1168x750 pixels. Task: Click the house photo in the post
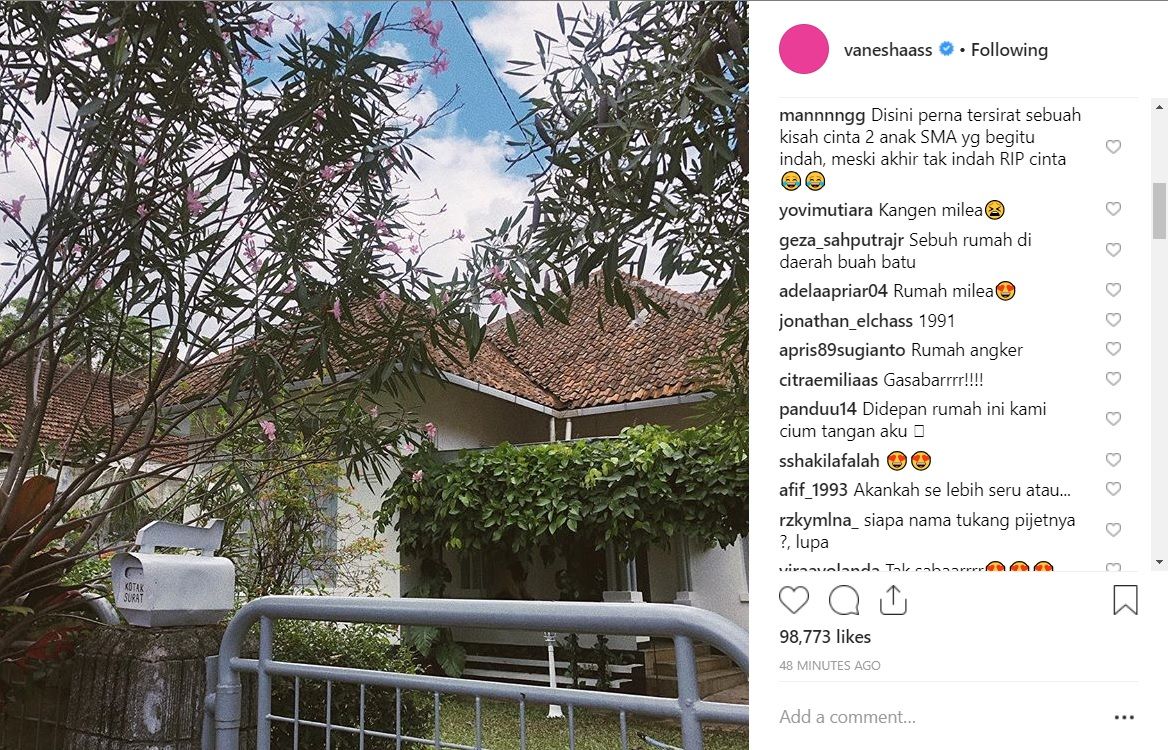click(x=374, y=375)
